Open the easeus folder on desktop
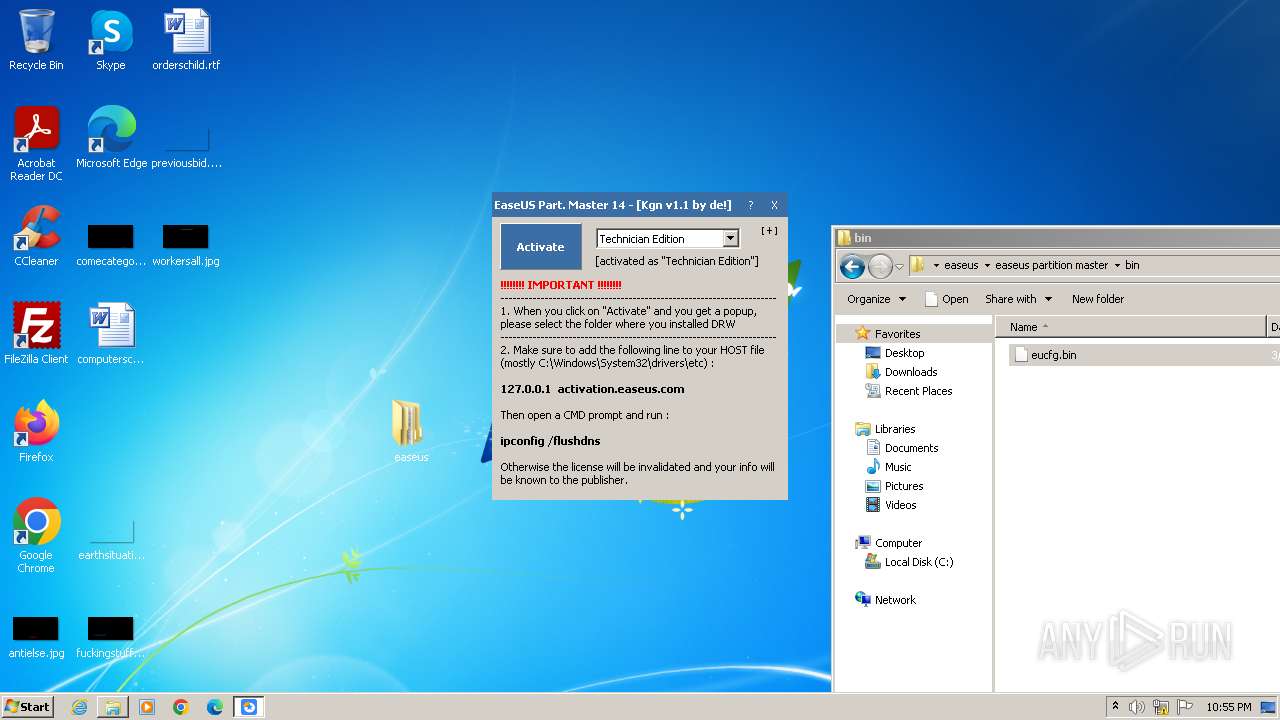The height and width of the screenshot is (720, 1280). pos(411,431)
